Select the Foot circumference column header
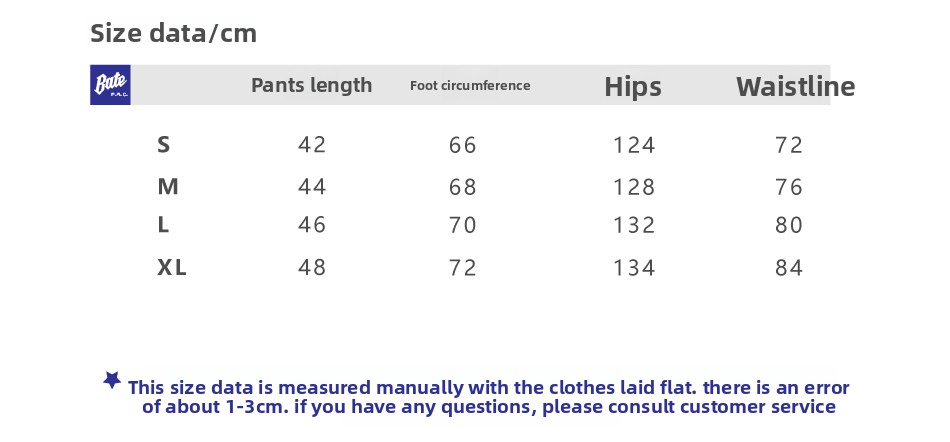This screenshot has width=950, height=442. coord(470,86)
